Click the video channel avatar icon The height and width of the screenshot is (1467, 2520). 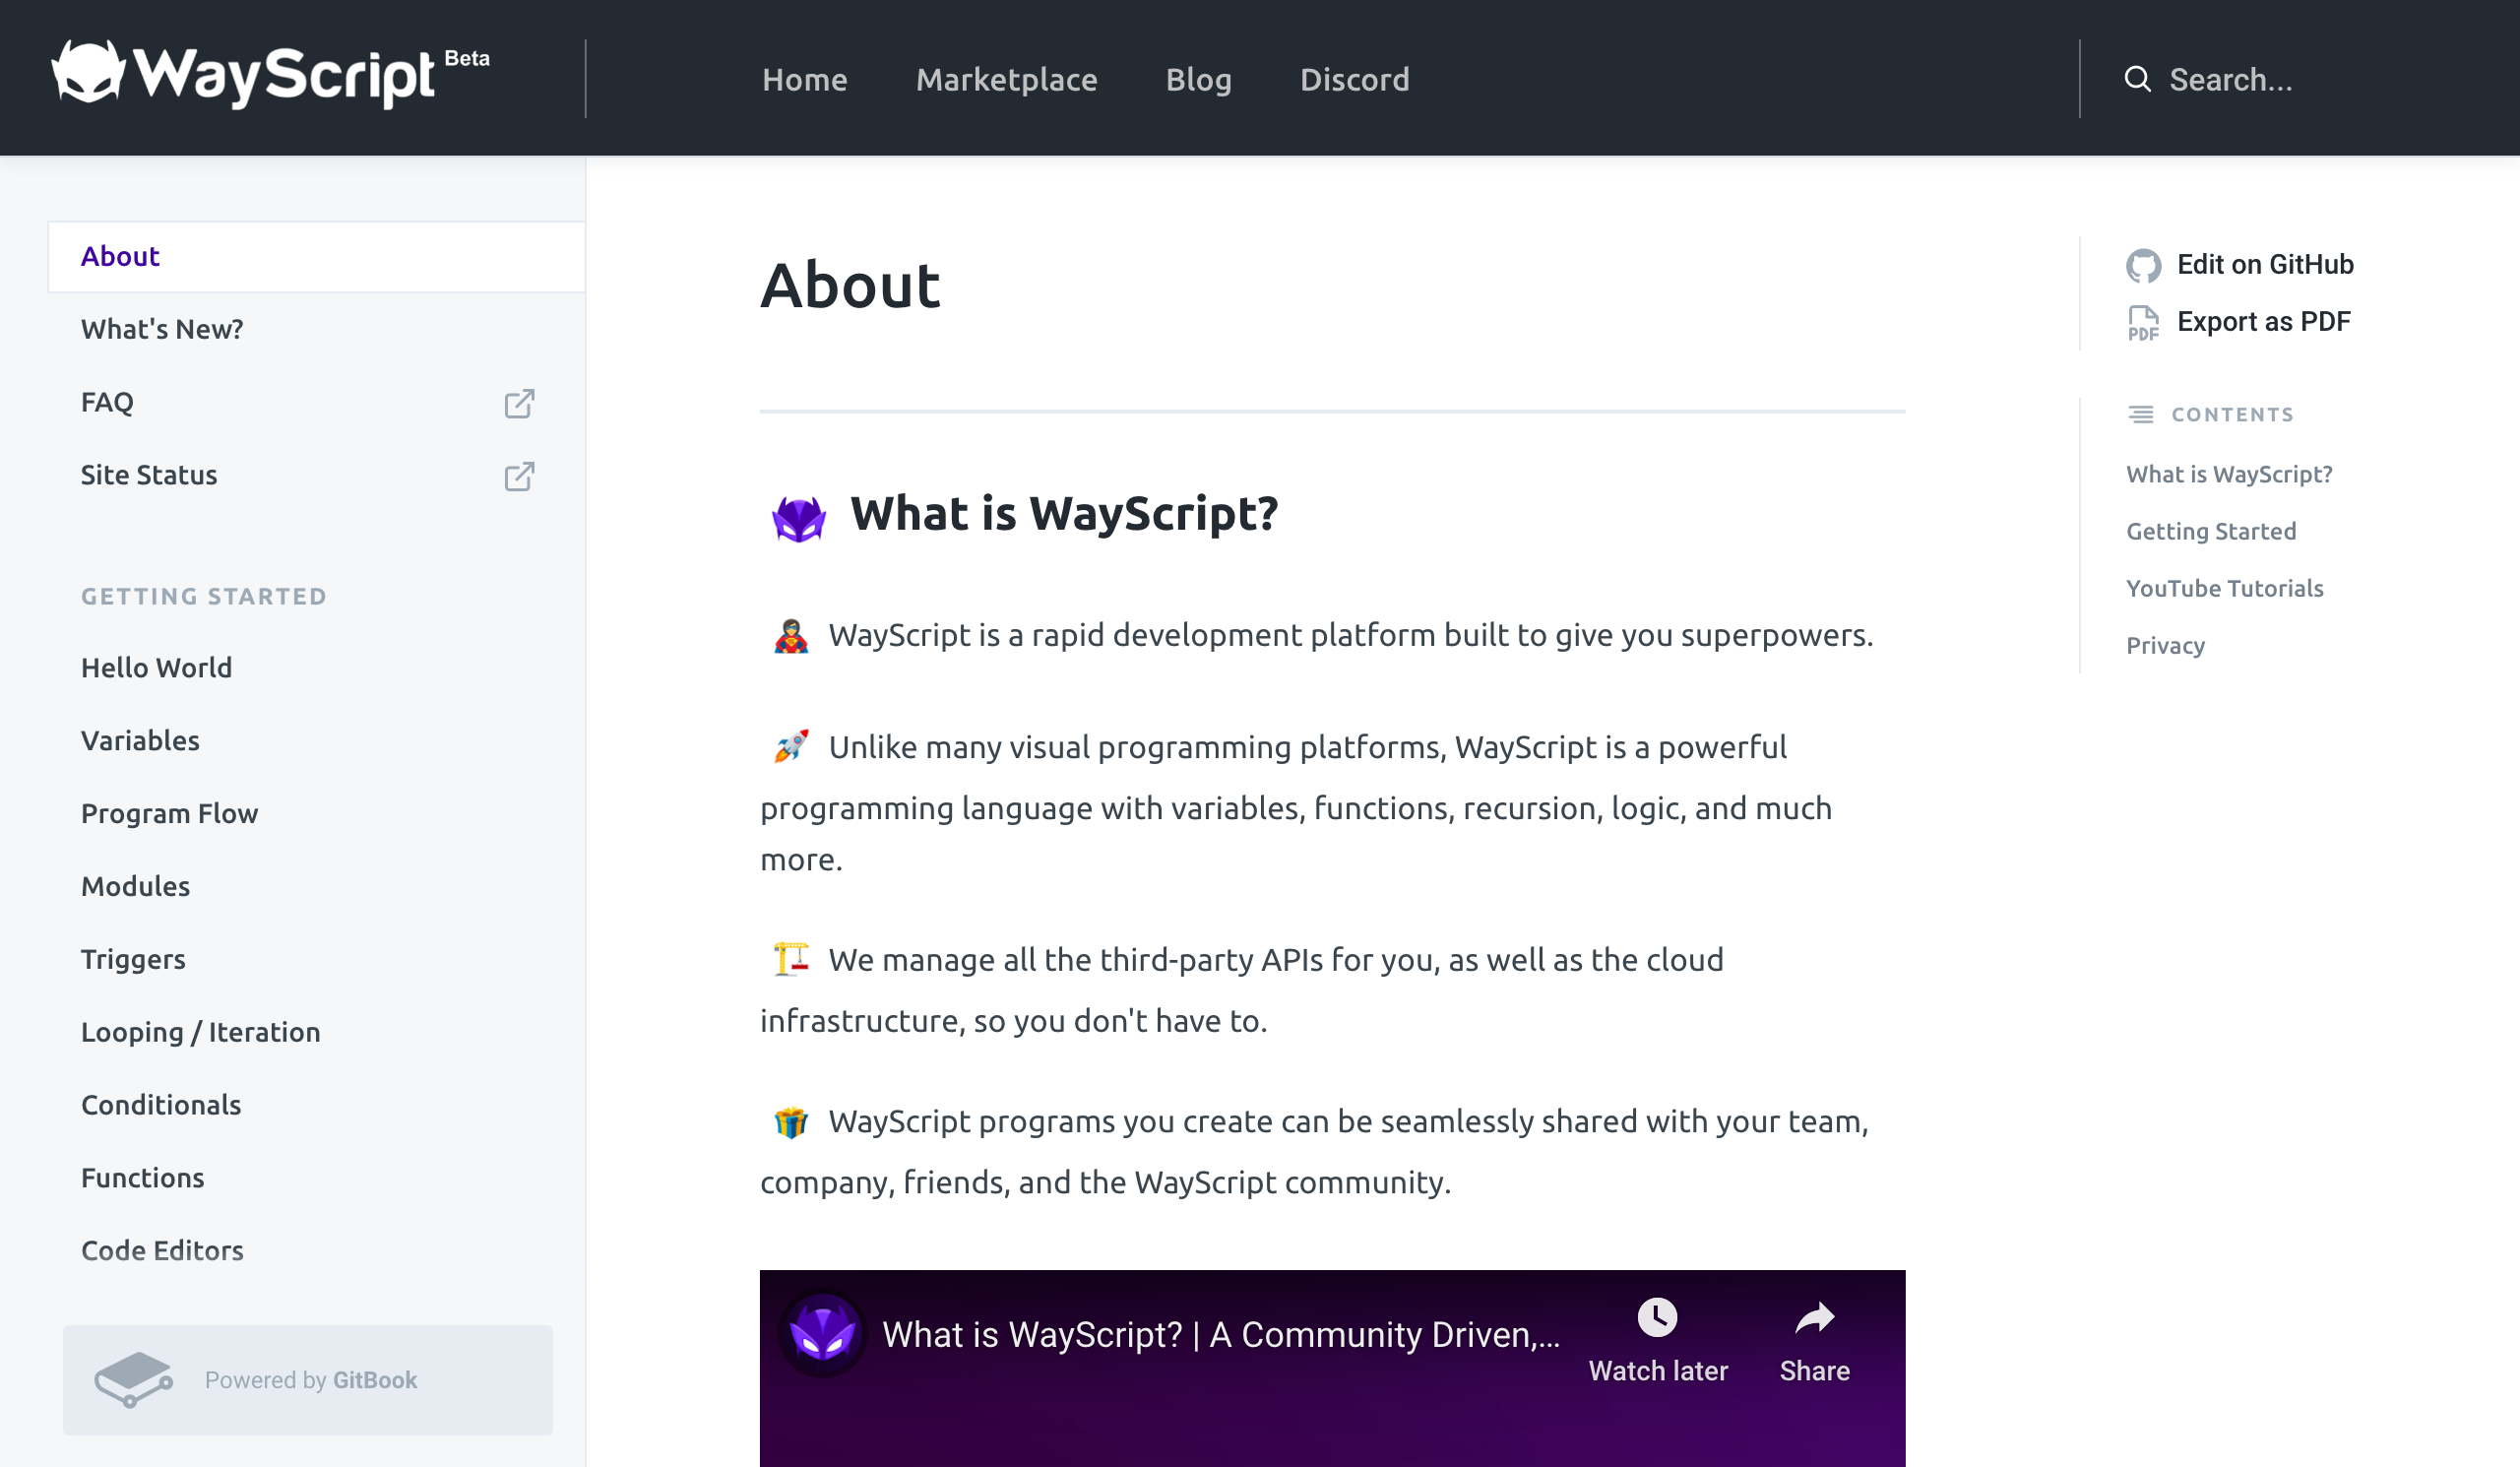pos(822,1333)
